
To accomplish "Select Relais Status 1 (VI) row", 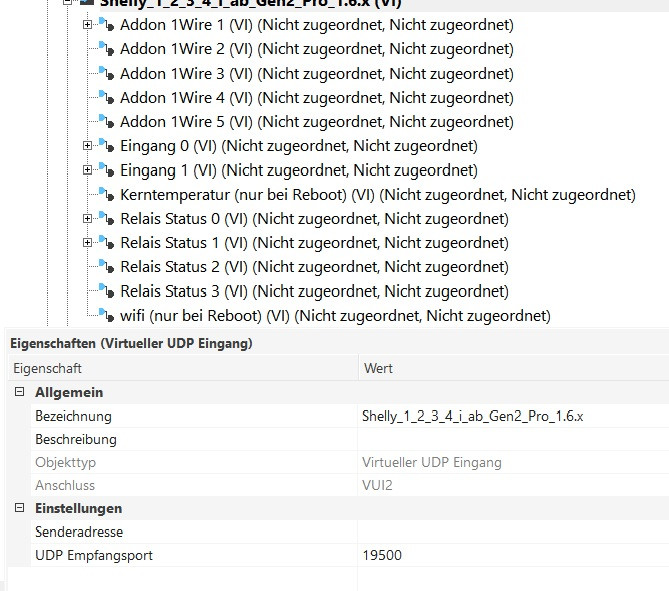I will tap(314, 243).
